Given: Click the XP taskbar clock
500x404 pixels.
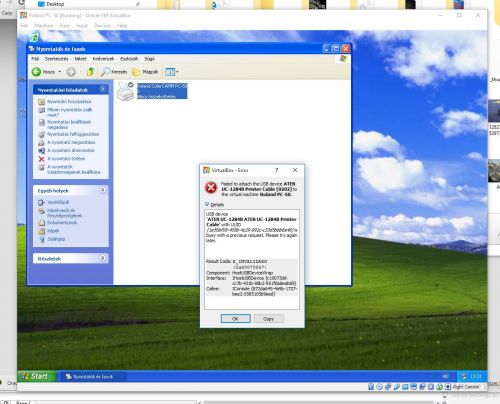Looking at the screenshot, I should 476,376.
